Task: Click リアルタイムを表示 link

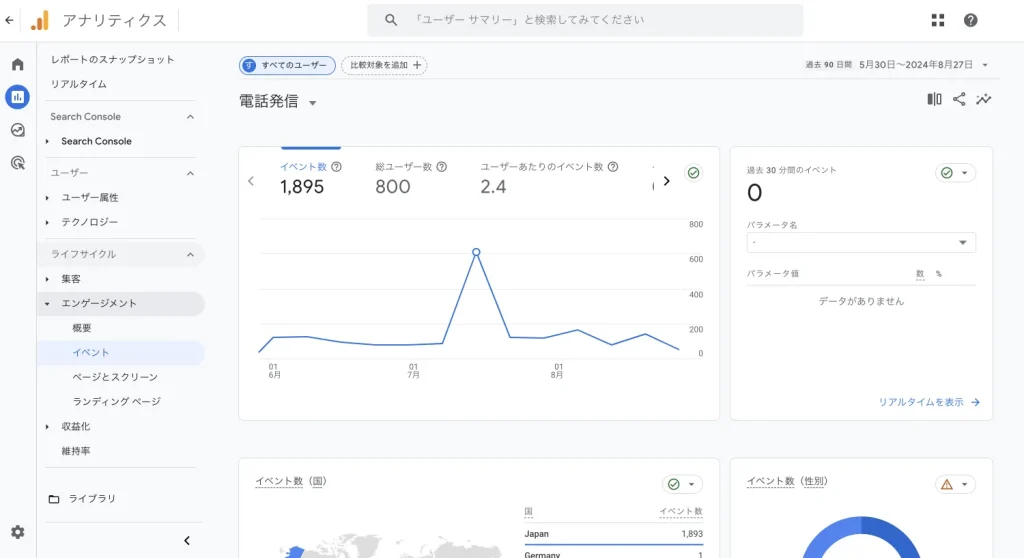Action: pyautogui.click(x=929, y=402)
